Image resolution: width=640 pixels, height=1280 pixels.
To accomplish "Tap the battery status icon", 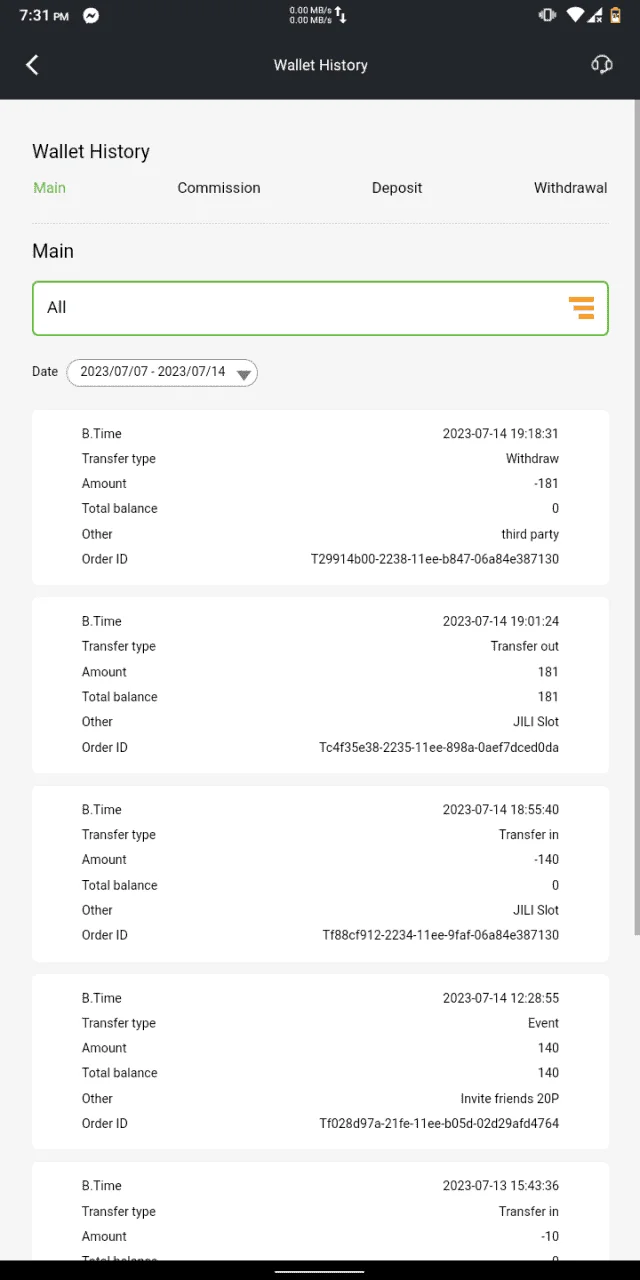I will (x=616, y=16).
